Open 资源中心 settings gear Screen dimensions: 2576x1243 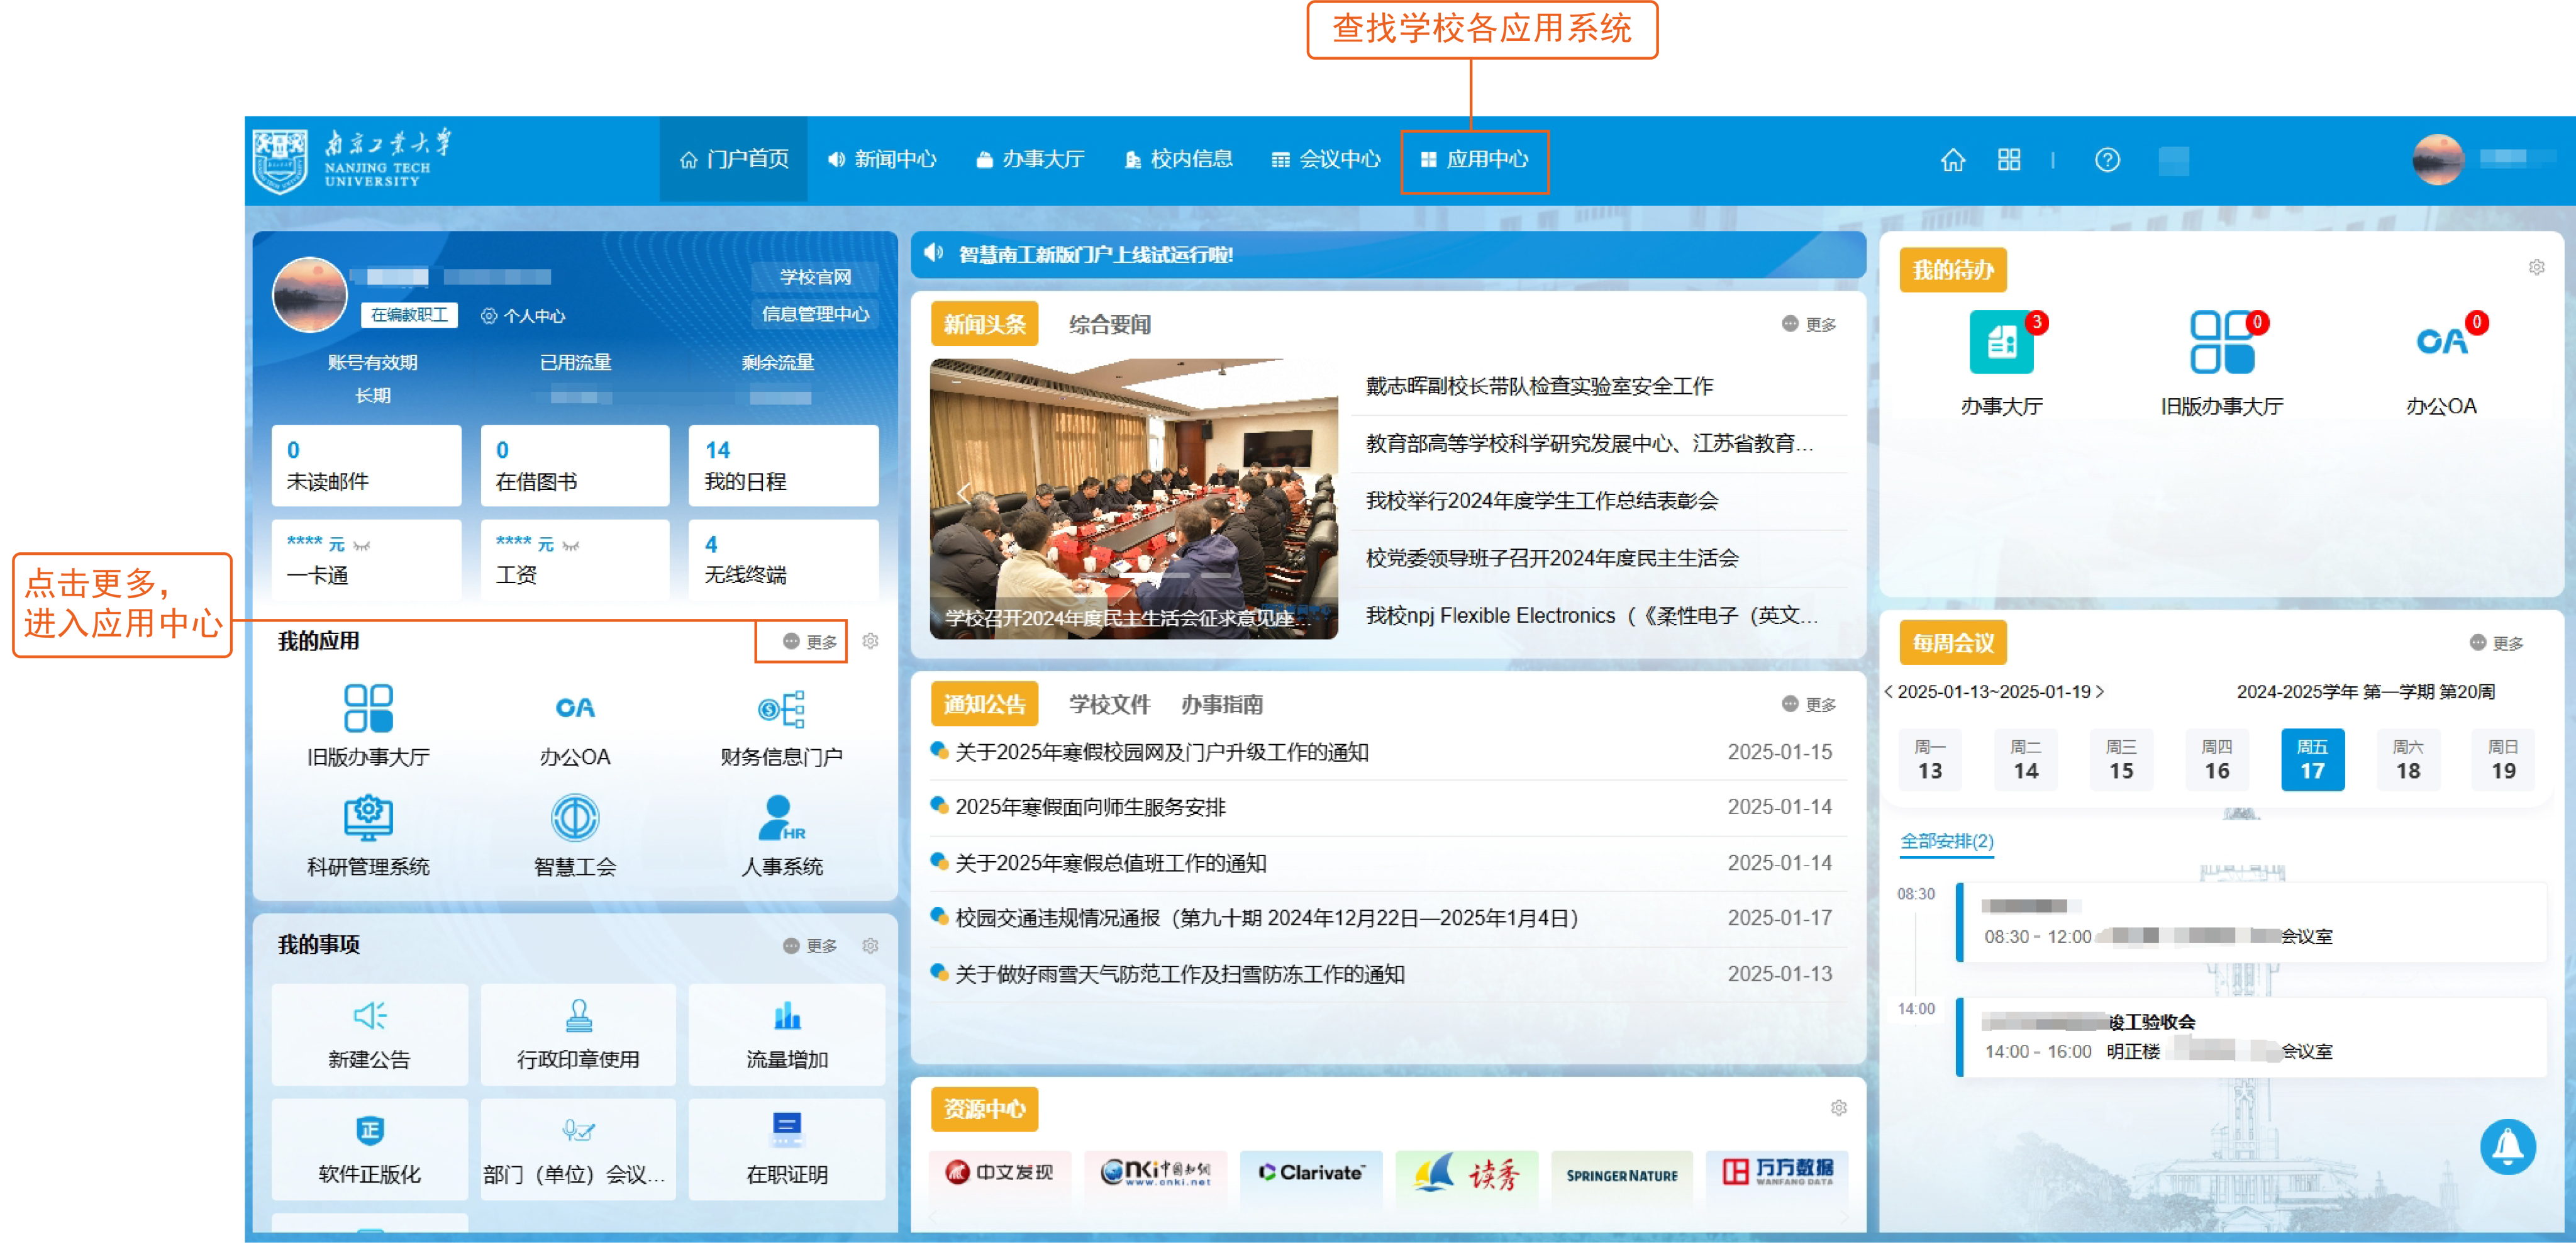click(1838, 1108)
